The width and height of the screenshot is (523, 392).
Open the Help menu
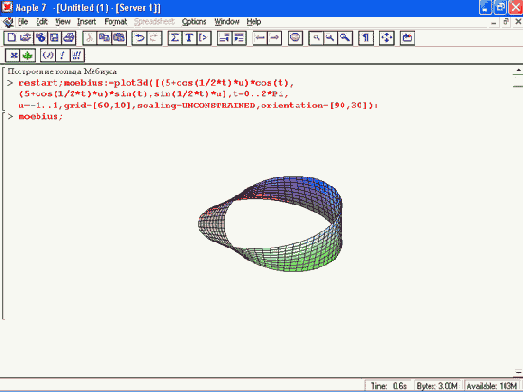[254, 22]
